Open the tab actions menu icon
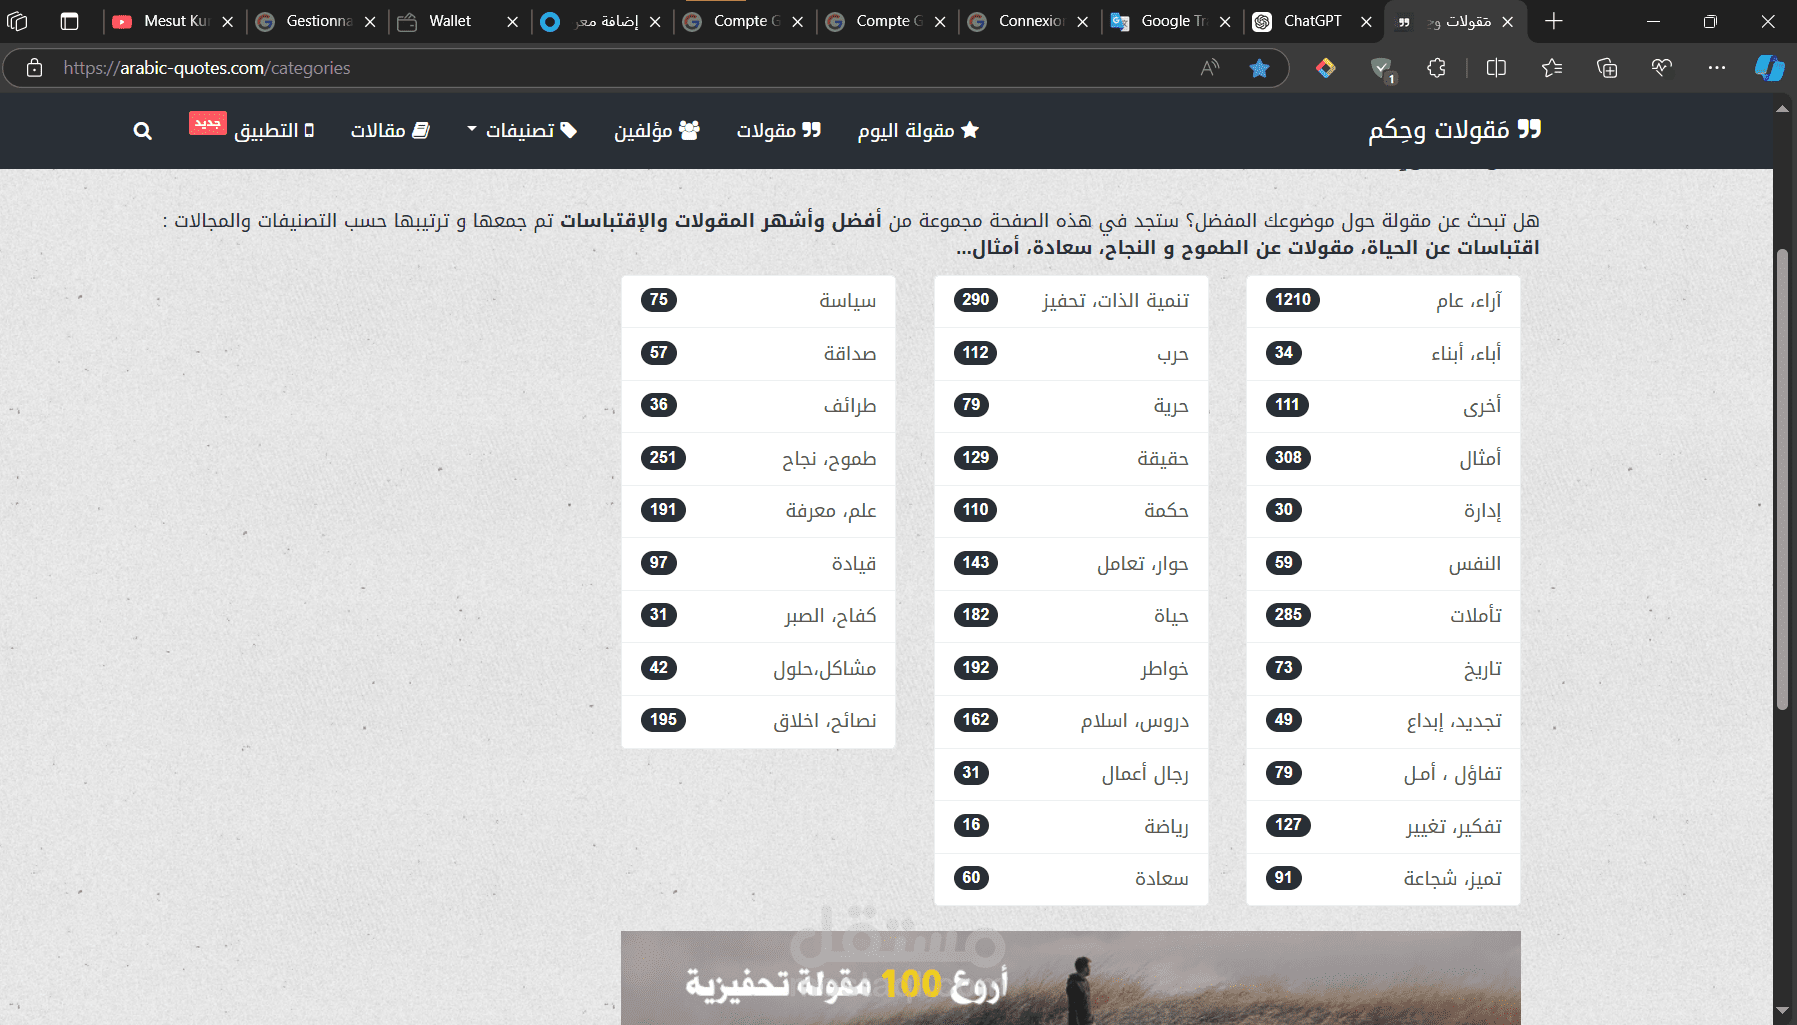1797x1025 pixels. pyautogui.click(x=69, y=21)
